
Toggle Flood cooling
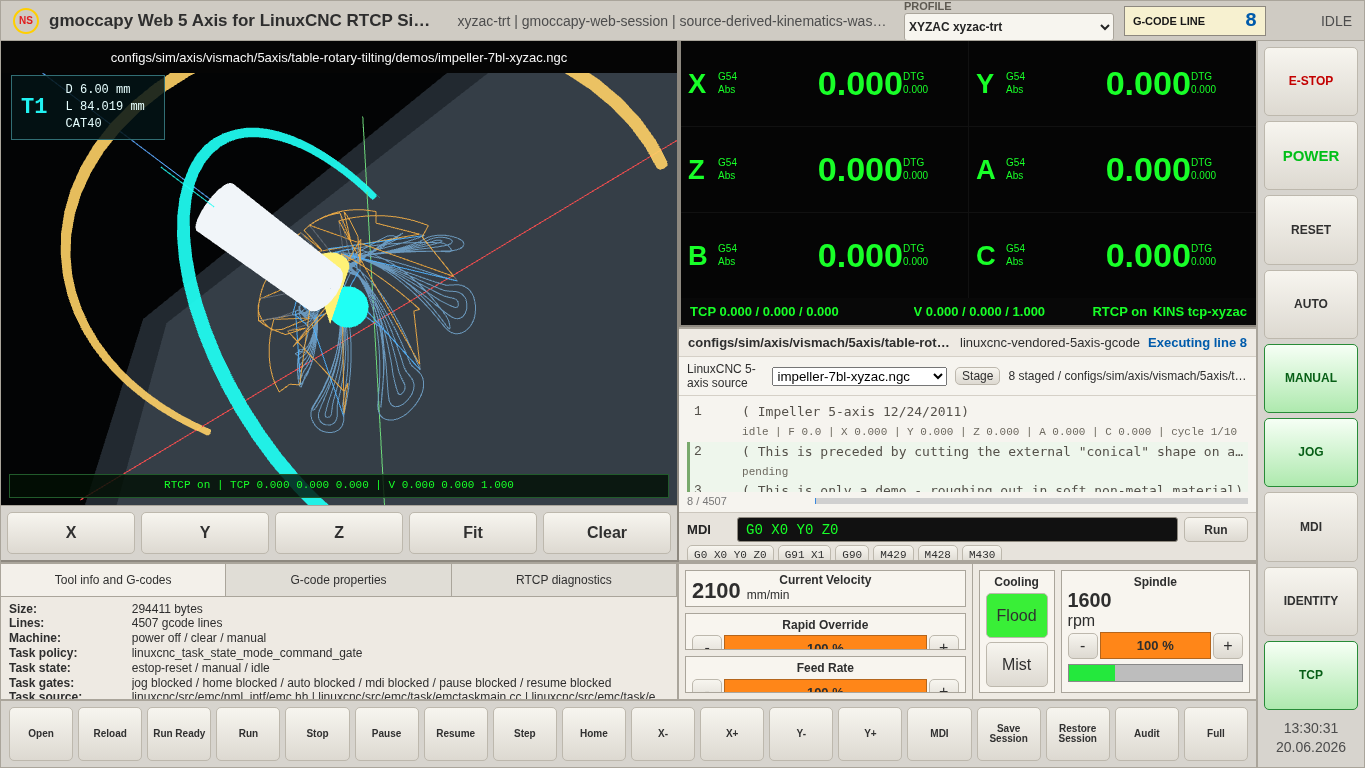point(1016,616)
